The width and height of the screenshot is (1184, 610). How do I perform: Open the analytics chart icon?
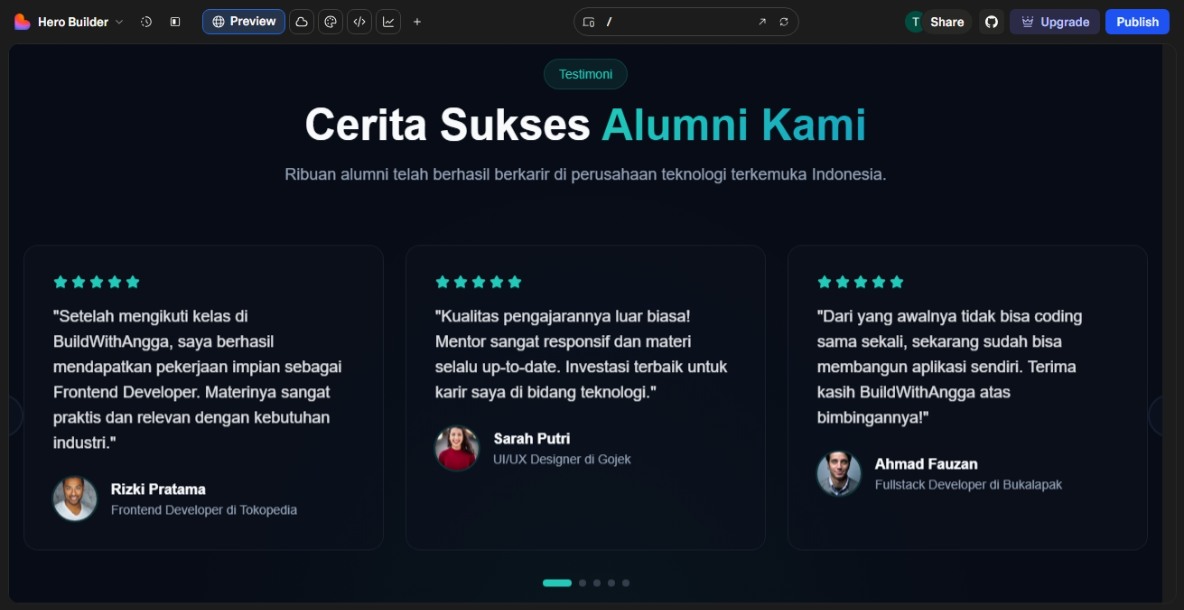click(388, 22)
